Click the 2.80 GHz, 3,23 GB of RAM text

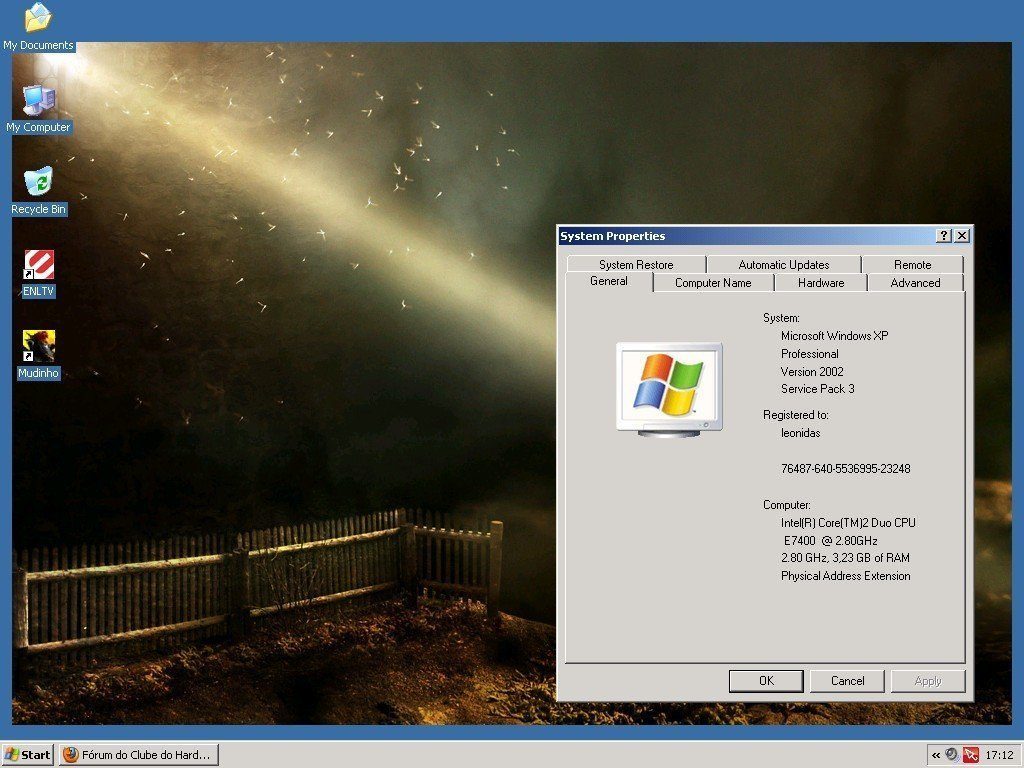[x=845, y=558]
